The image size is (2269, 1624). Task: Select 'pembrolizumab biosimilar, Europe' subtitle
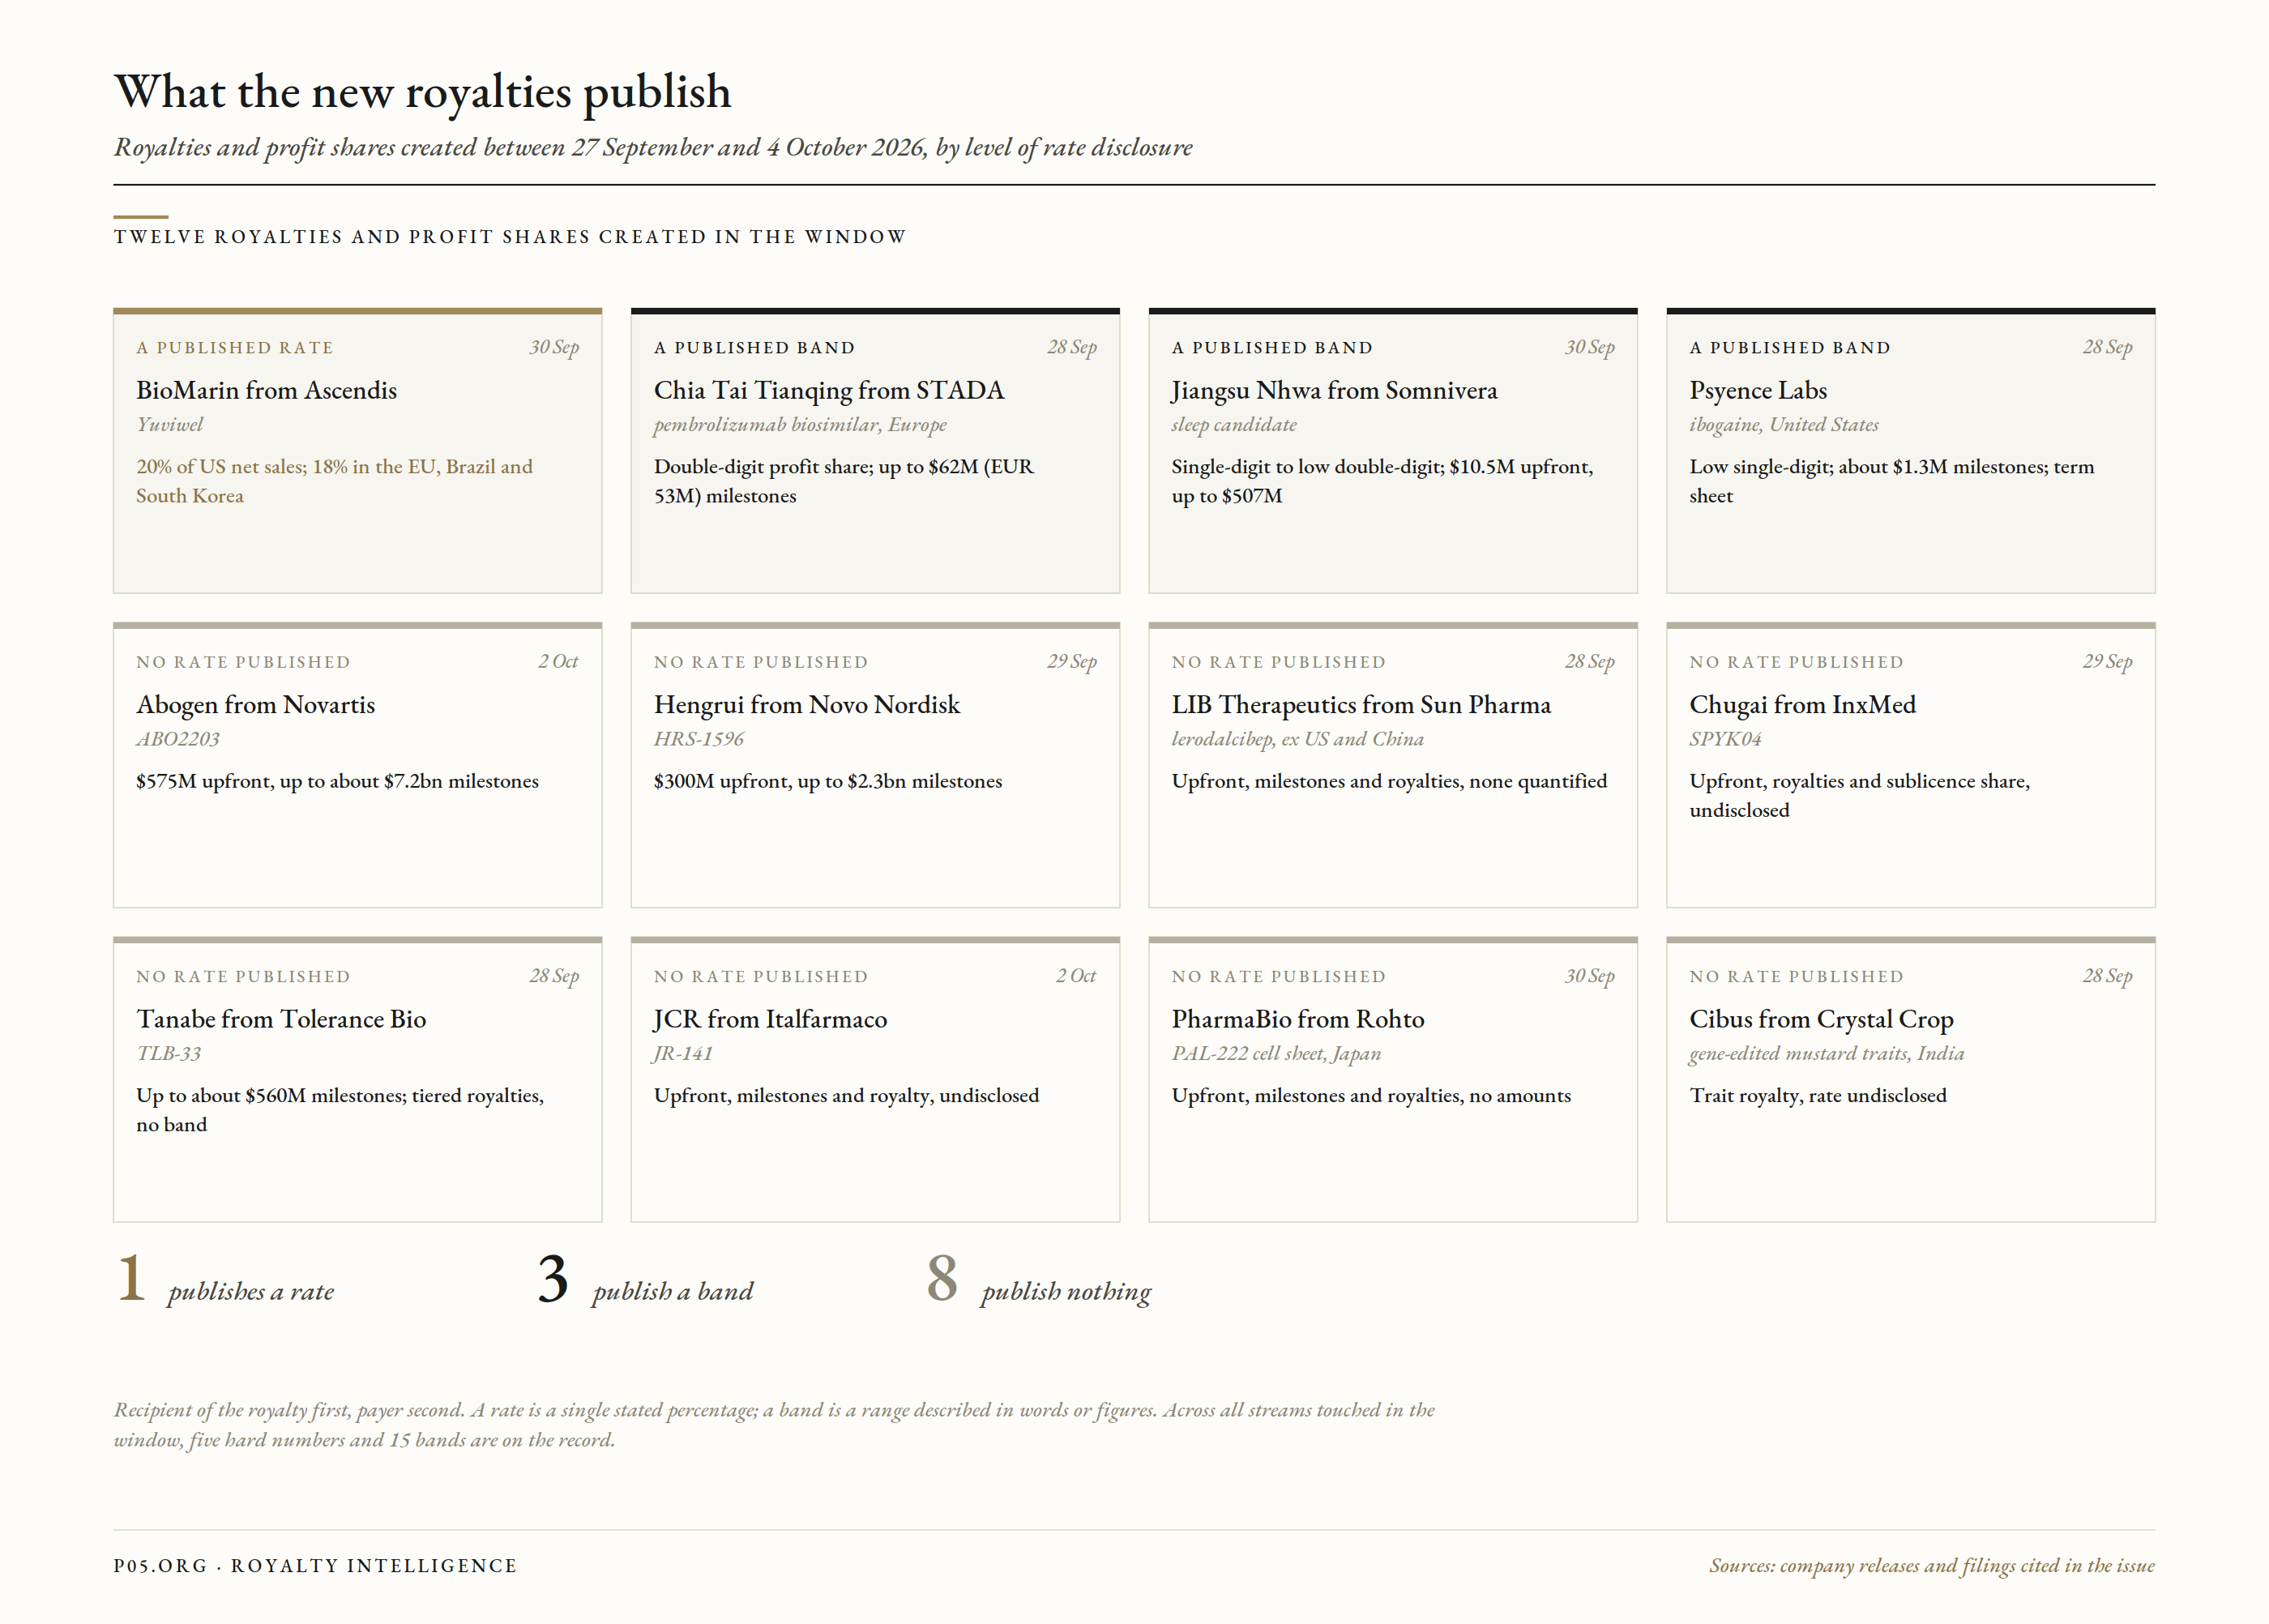tap(800, 424)
